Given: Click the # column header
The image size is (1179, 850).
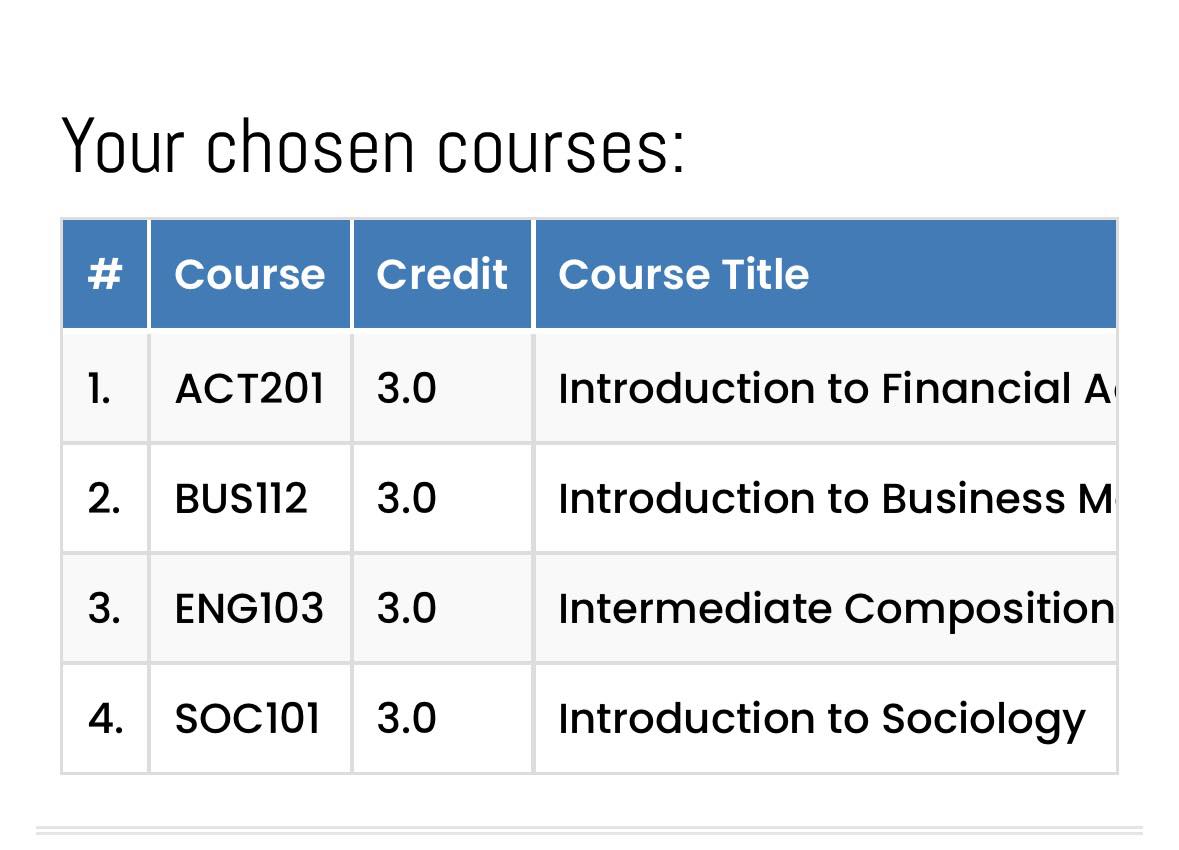Looking at the screenshot, I should pos(105,274).
